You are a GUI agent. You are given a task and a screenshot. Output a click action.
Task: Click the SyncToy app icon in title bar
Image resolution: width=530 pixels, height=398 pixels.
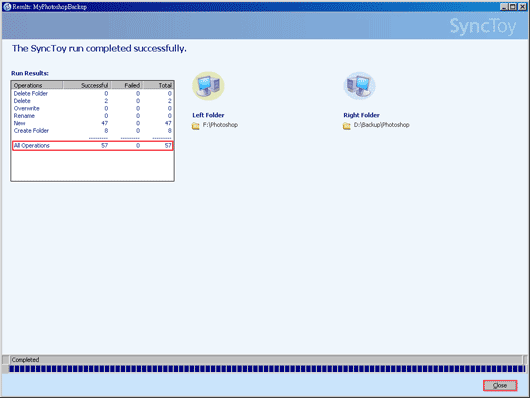point(7,6)
